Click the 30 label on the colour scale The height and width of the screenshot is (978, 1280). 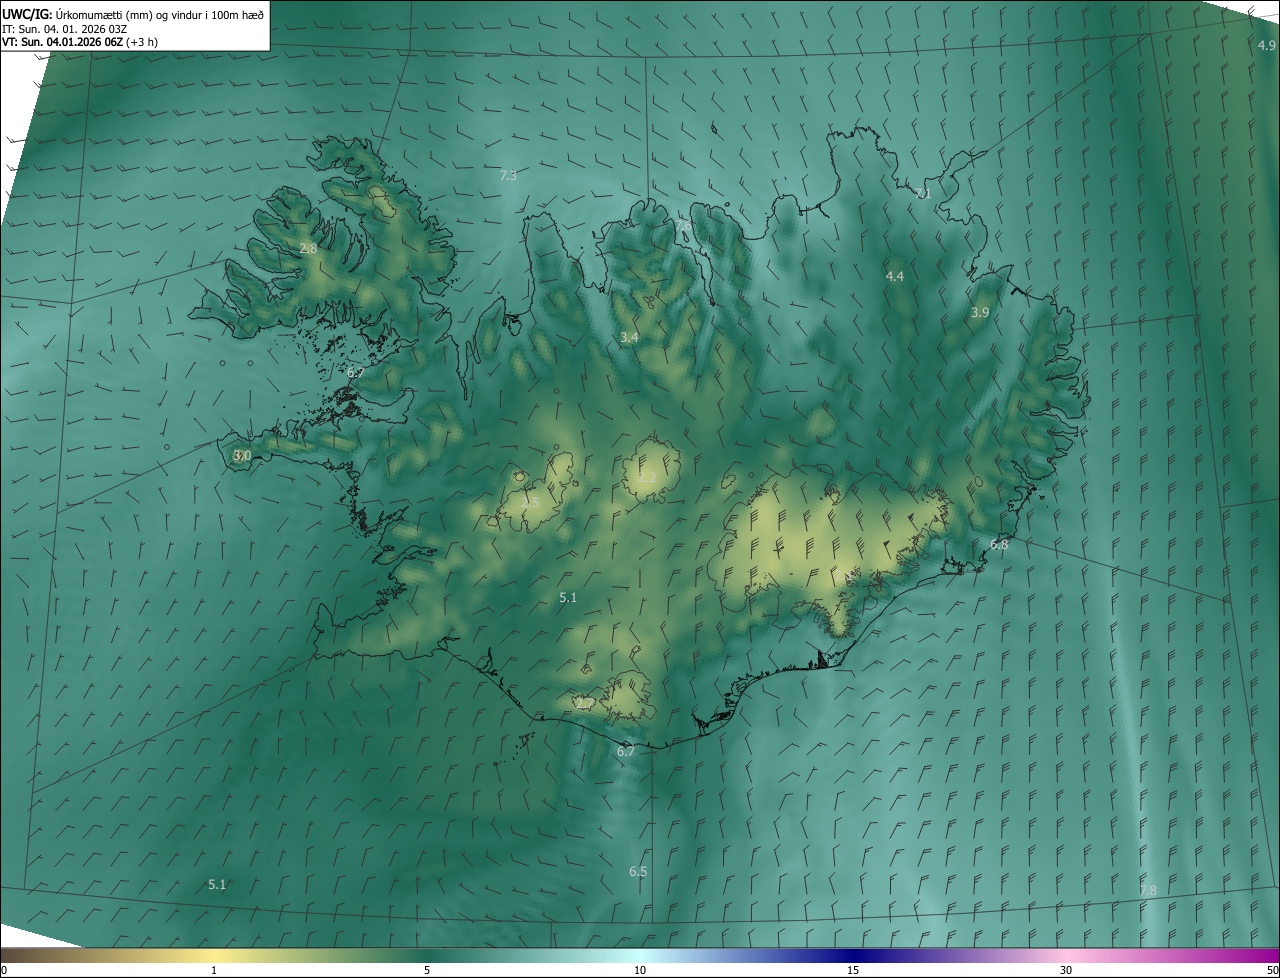coord(1066,970)
